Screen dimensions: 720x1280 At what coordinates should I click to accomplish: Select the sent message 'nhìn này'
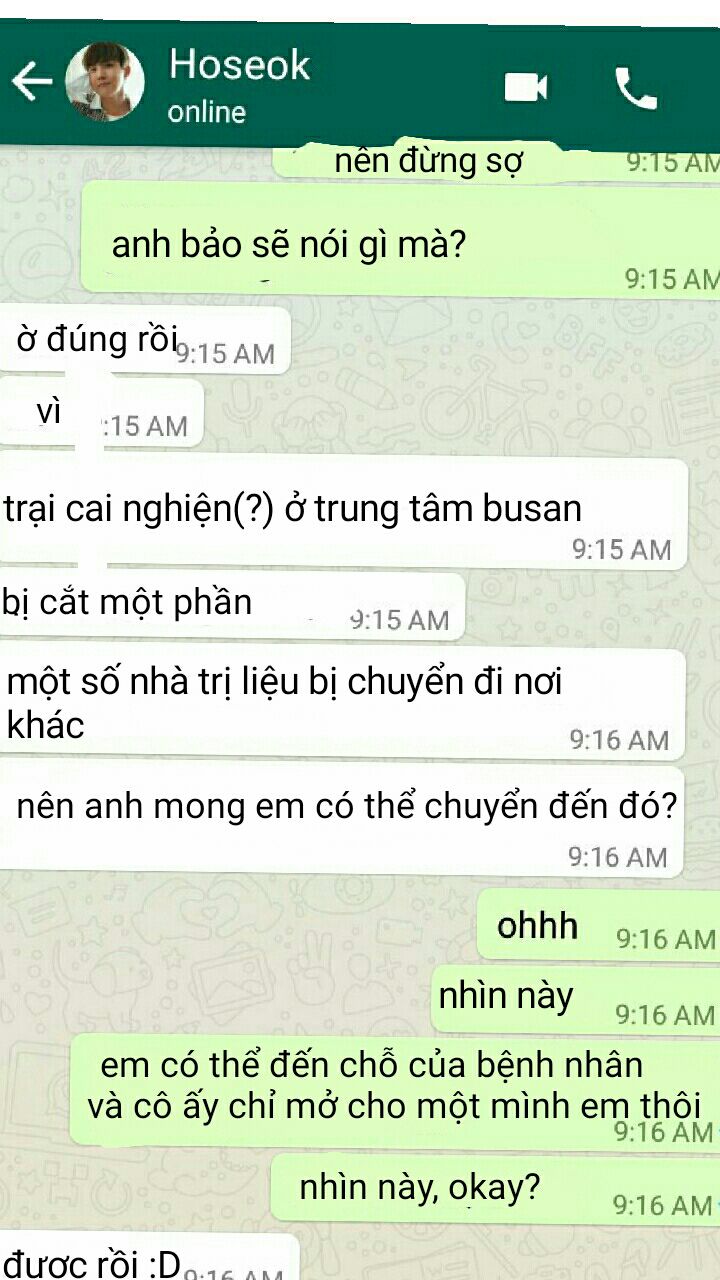[x=576, y=1000]
